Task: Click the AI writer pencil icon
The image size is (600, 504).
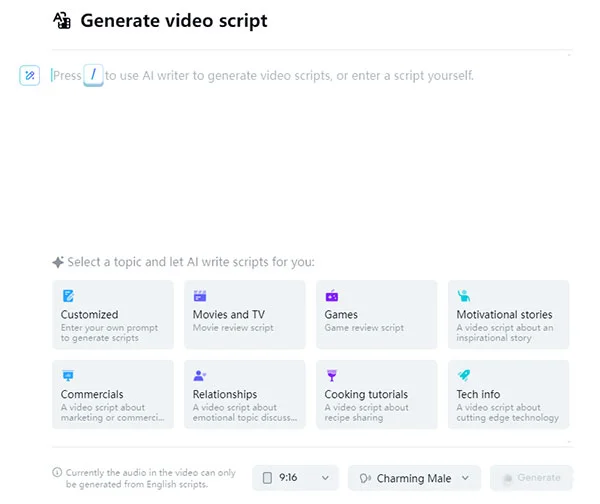Action: tap(29, 75)
